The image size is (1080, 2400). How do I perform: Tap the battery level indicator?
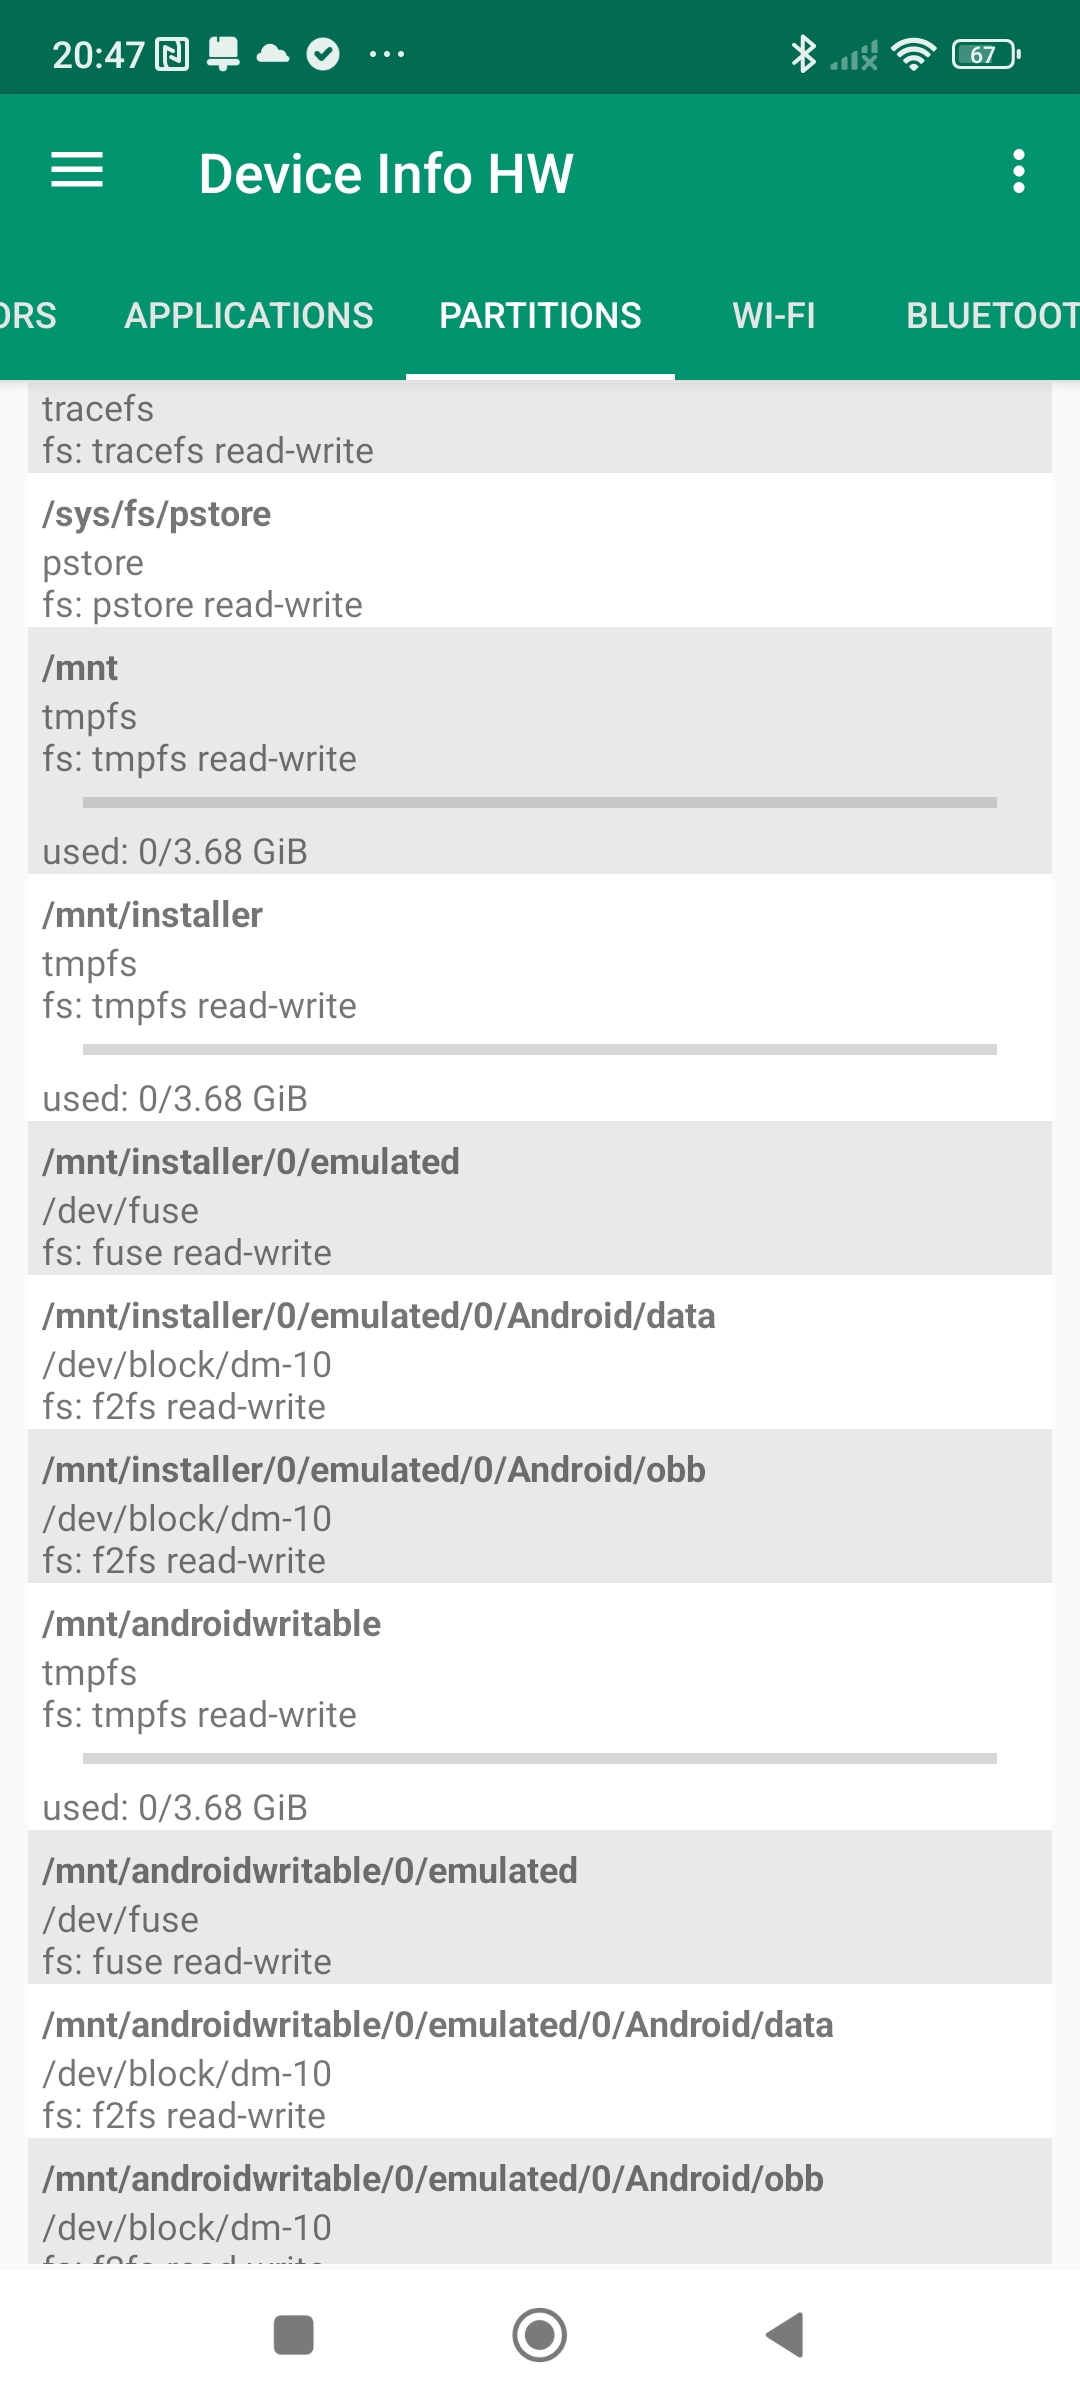(986, 54)
